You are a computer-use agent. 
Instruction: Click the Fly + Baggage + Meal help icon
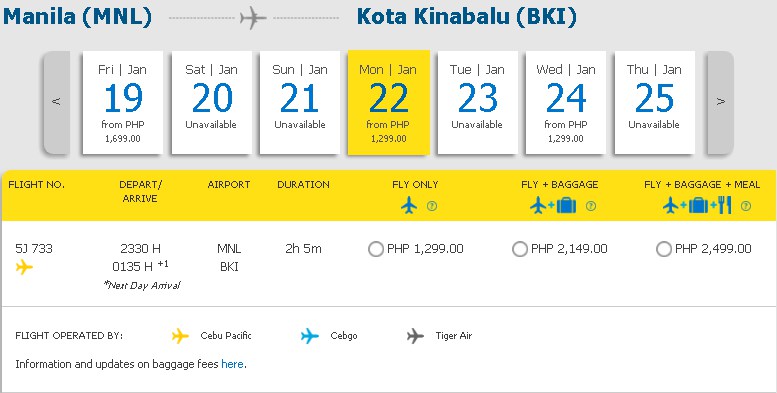745,206
